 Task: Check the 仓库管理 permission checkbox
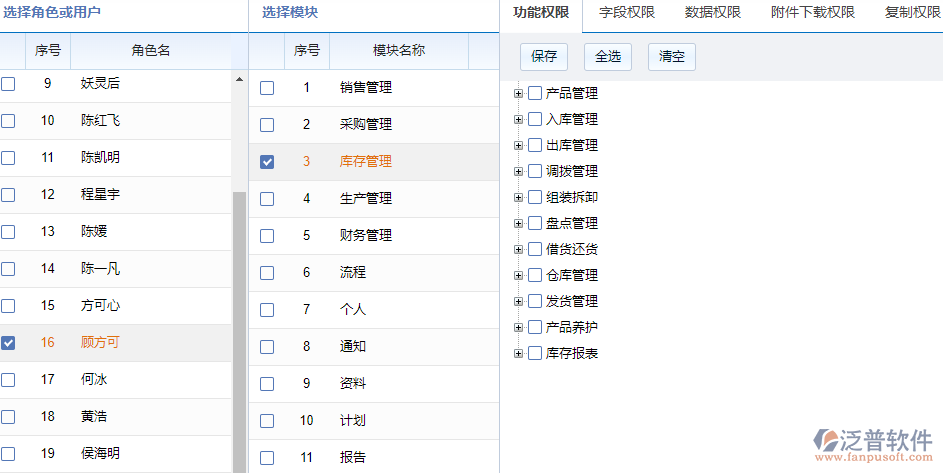pyautogui.click(x=535, y=276)
